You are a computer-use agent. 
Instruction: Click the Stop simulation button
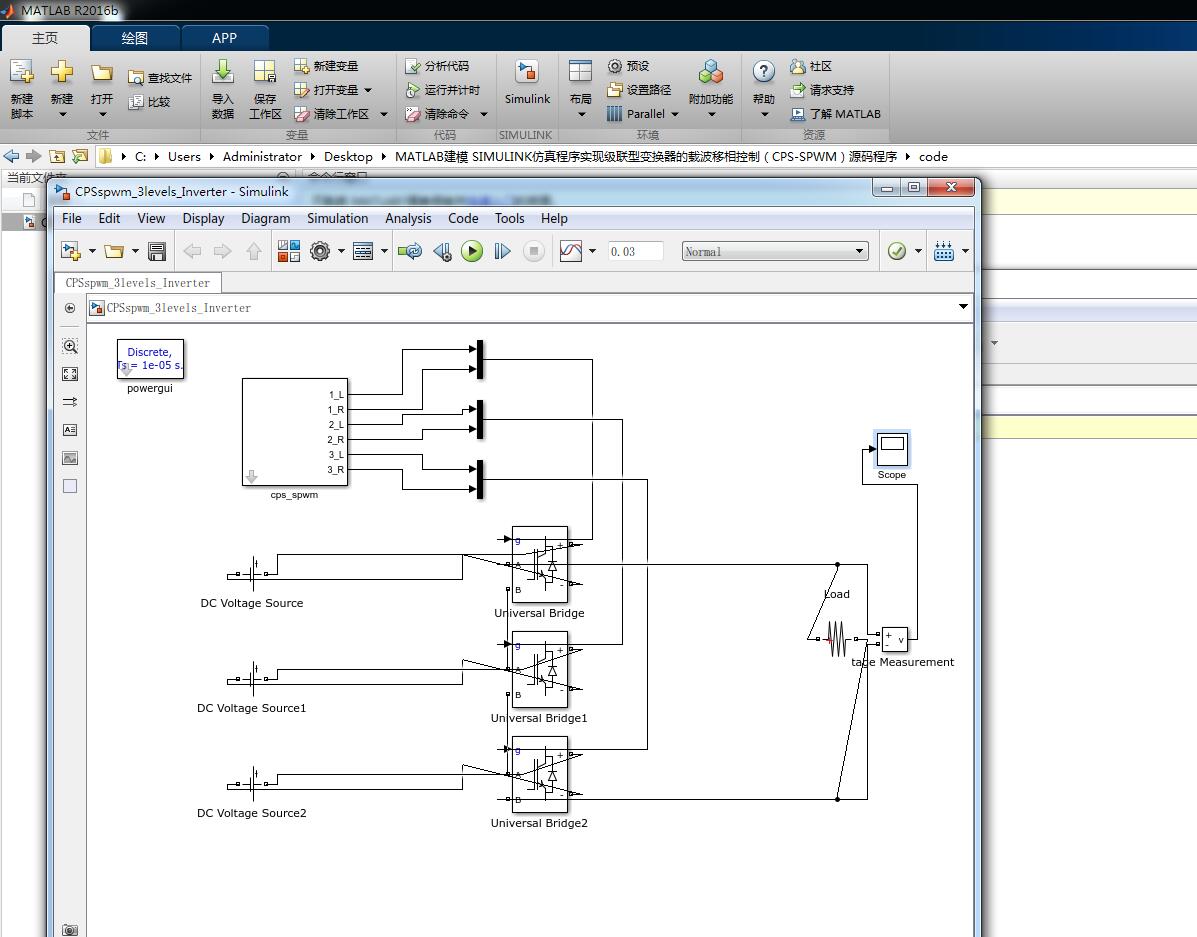[x=534, y=251]
